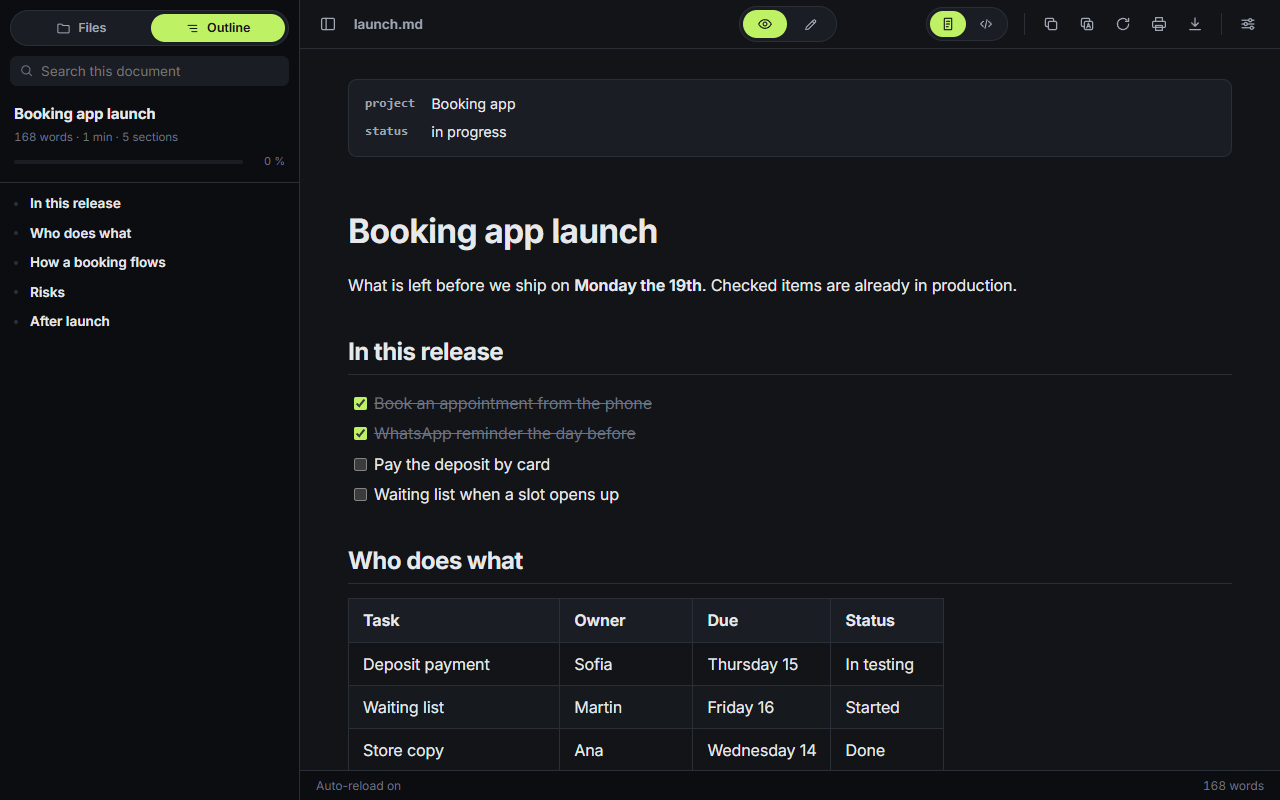Jump to Who does what section

tap(81, 233)
